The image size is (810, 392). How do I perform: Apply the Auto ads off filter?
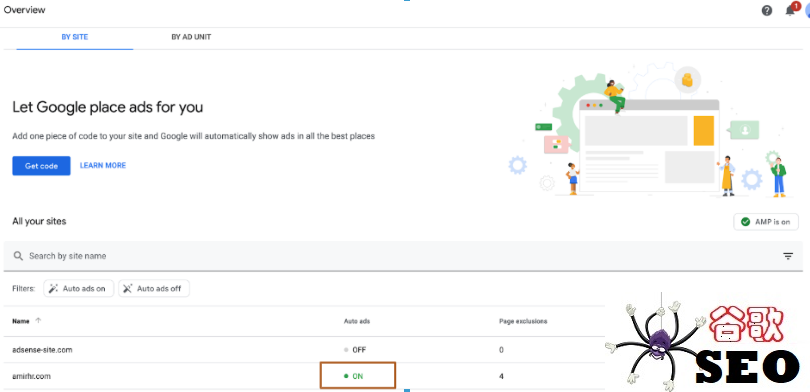[154, 289]
